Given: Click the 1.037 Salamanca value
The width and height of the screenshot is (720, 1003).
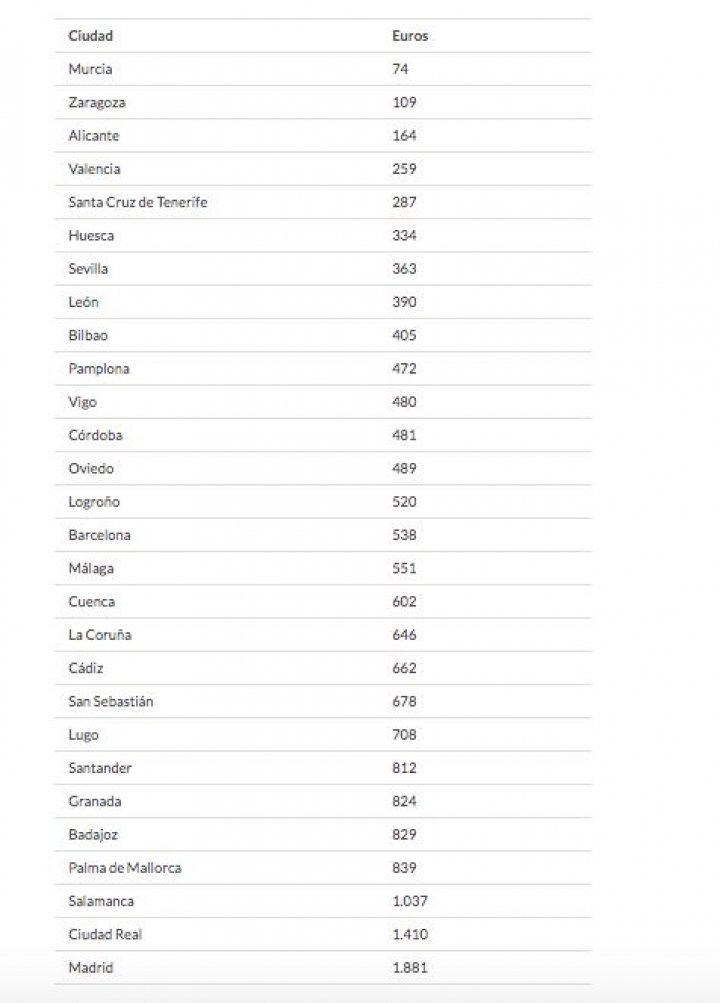Looking at the screenshot, I should click(x=410, y=901).
